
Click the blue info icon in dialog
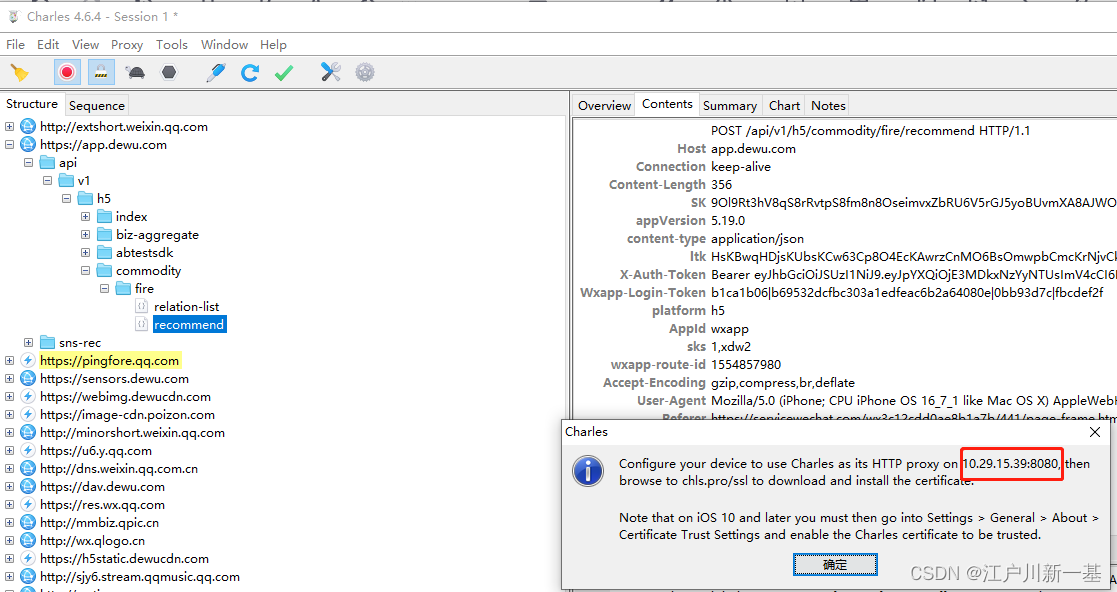click(588, 471)
